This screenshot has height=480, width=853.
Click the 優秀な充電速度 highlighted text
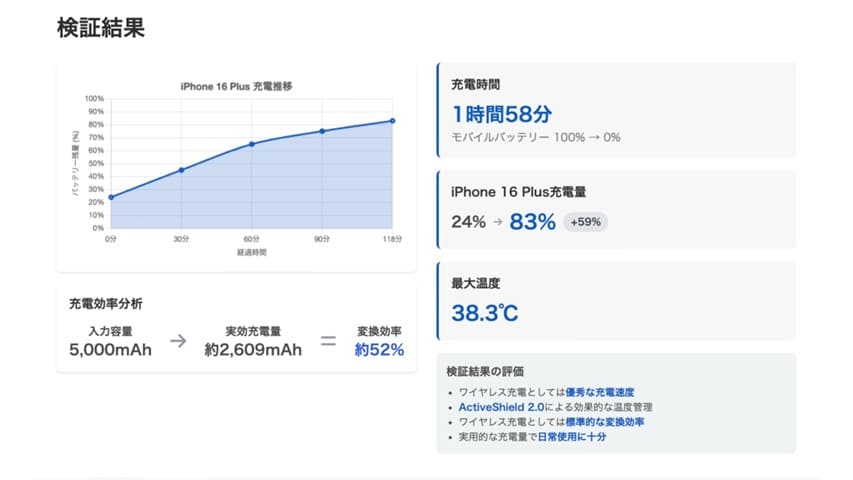click(600, 392)
